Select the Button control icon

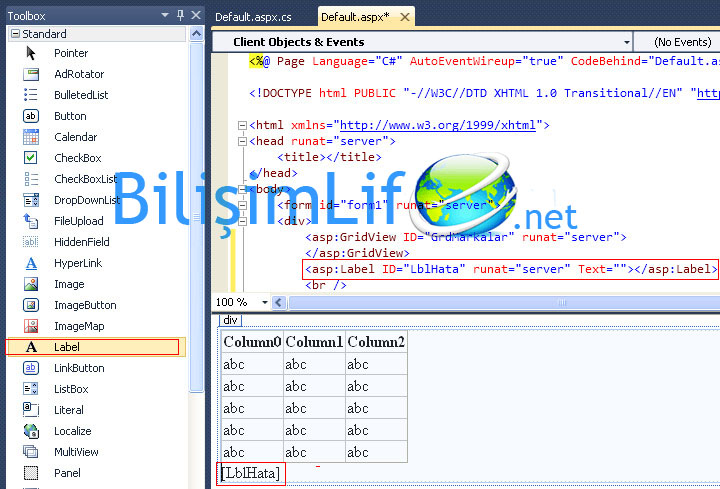(x=31, y=116)
